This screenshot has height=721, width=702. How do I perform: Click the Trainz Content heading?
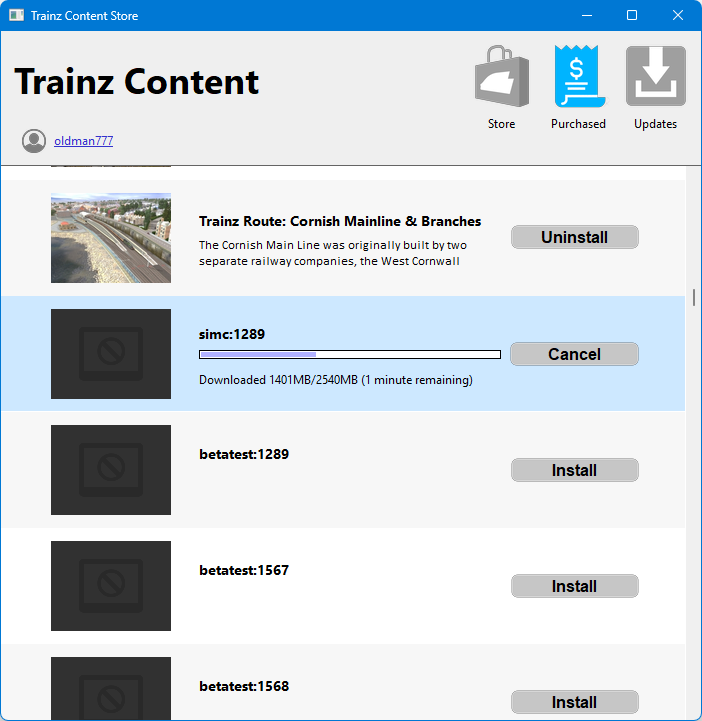pyautogui.click(x=137, y=81)
